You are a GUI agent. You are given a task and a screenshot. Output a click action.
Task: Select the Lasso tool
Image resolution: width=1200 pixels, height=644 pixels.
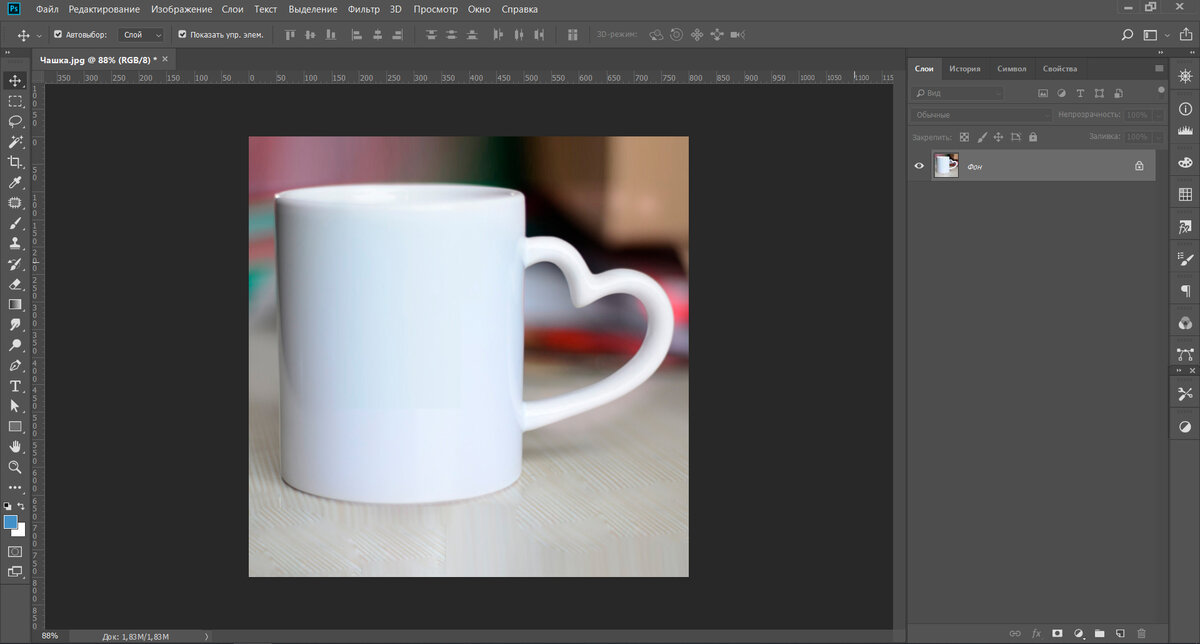tap(15, 121)
